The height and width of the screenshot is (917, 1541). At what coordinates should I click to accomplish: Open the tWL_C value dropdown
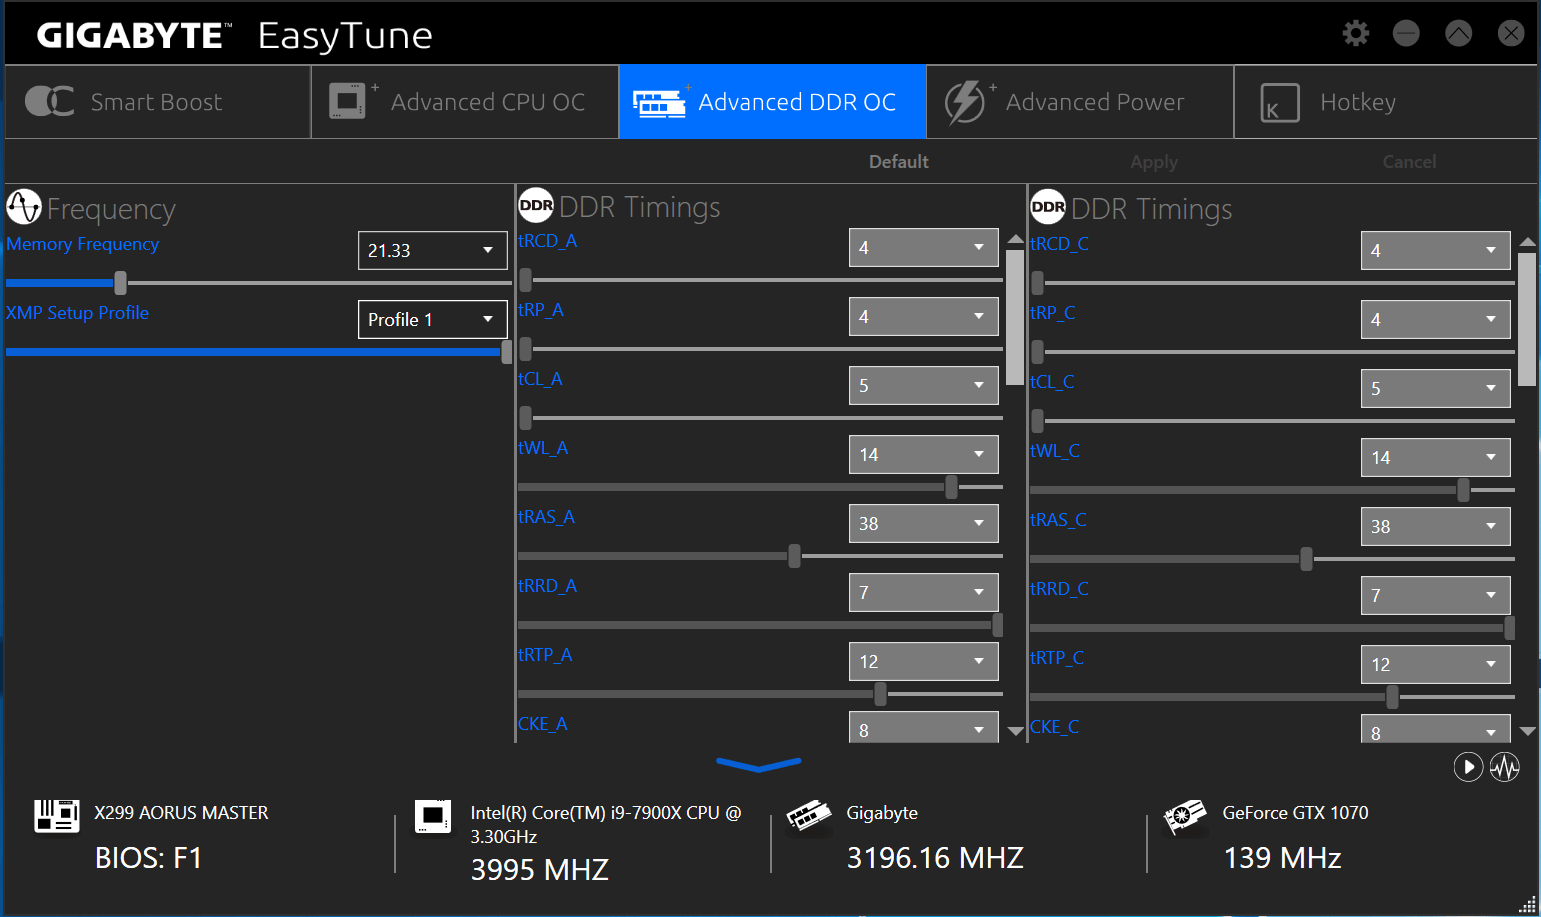click(x=1435, y=457)
